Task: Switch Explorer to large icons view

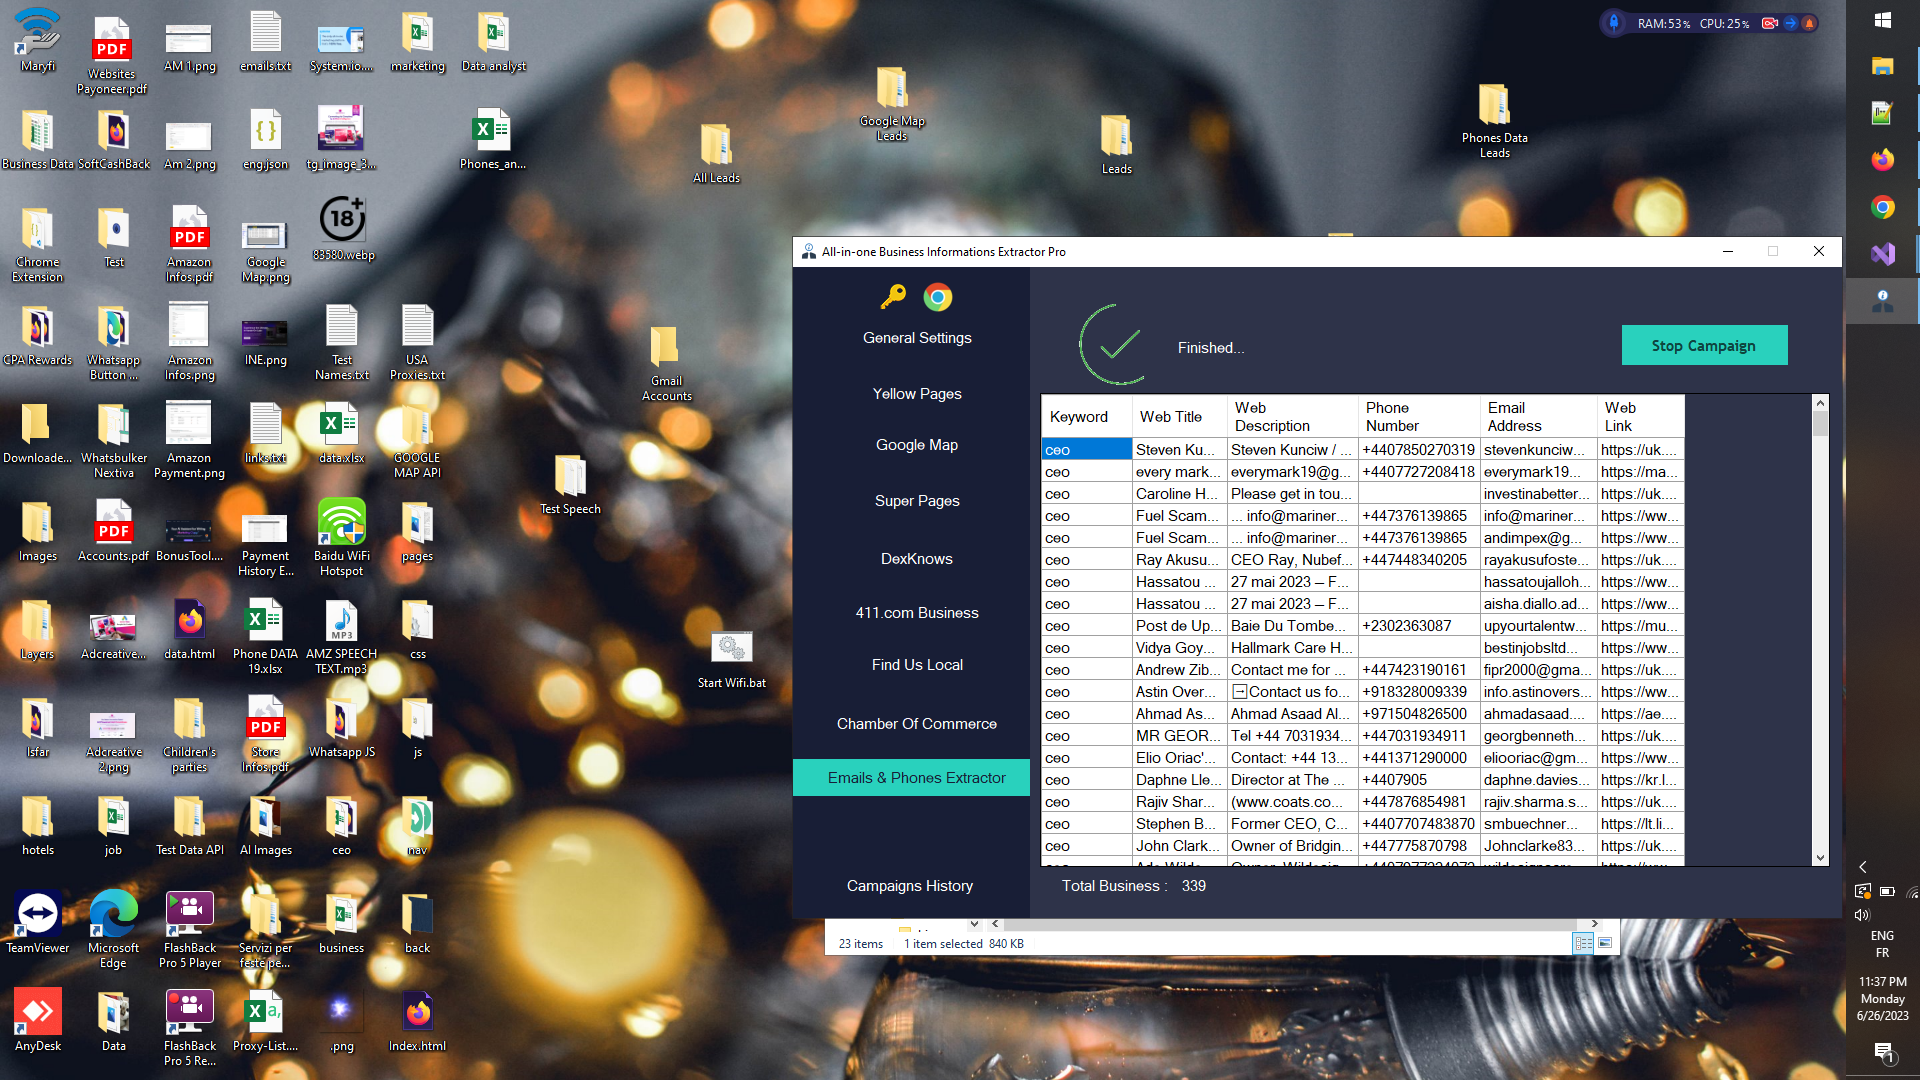Action: [1605, 943]
